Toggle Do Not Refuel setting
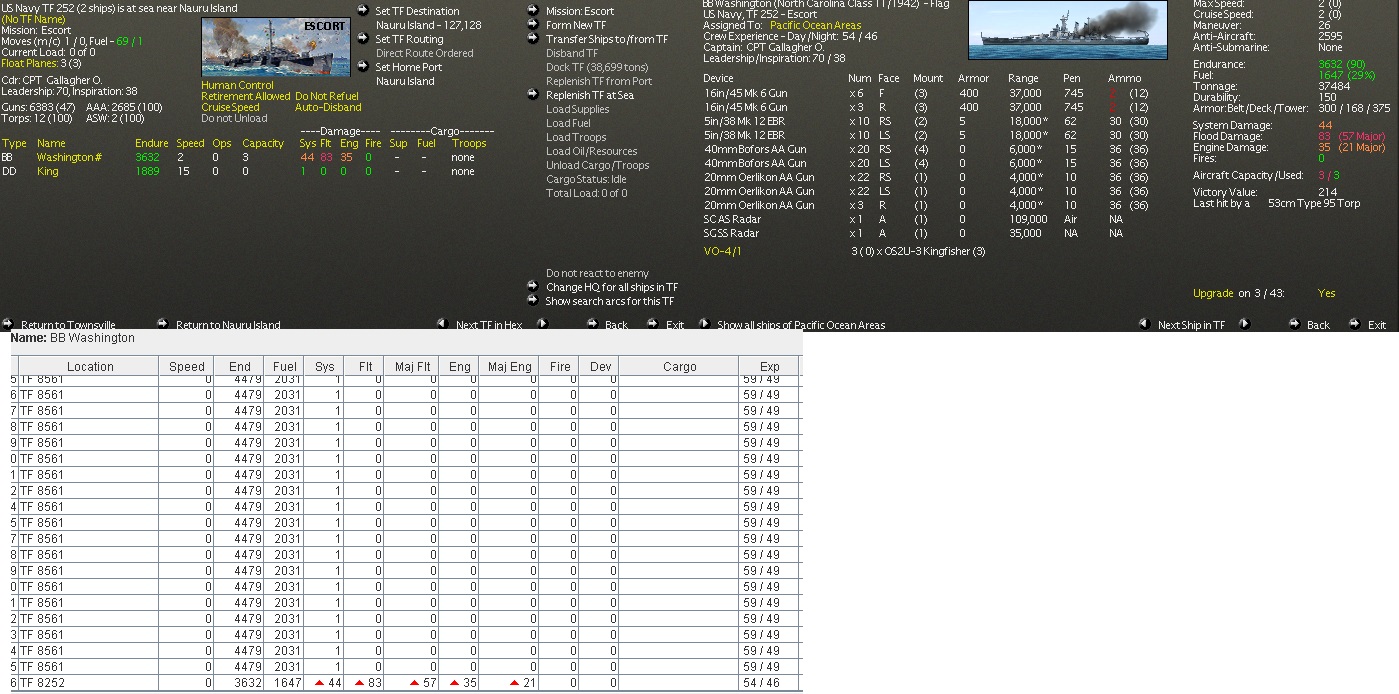The width and height of the screenshot is (1399, 694). coord(327,96)
